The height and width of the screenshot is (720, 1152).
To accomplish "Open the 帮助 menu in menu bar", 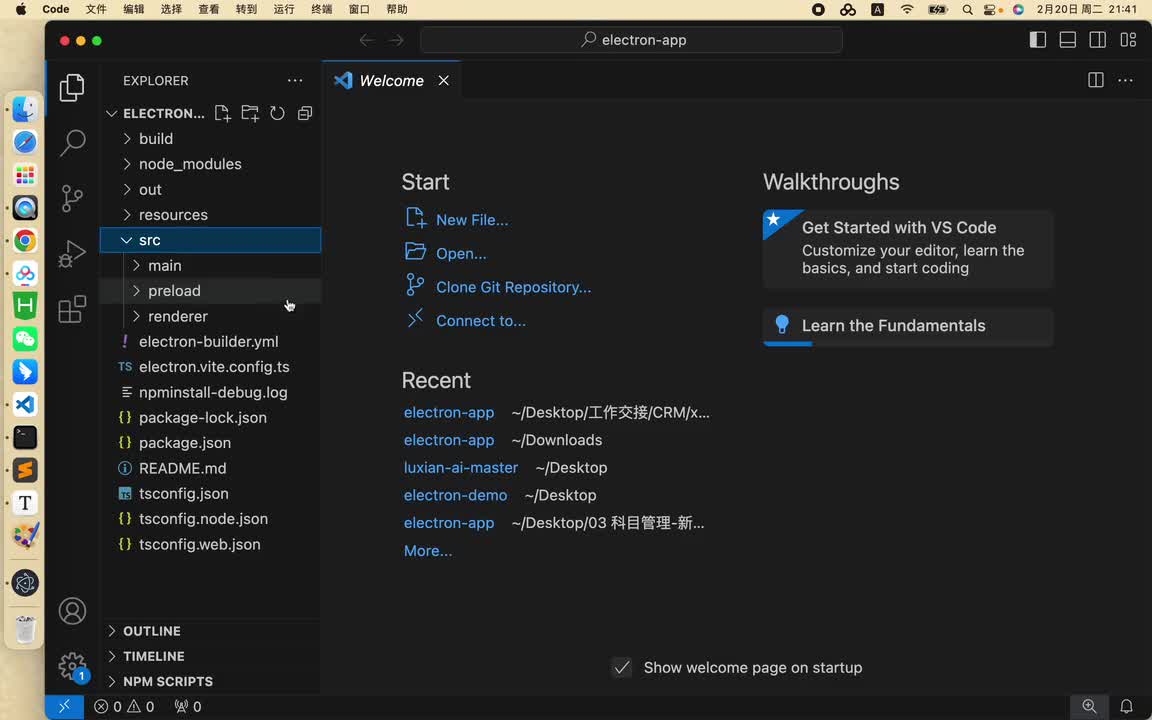I will tap(397, 10).
